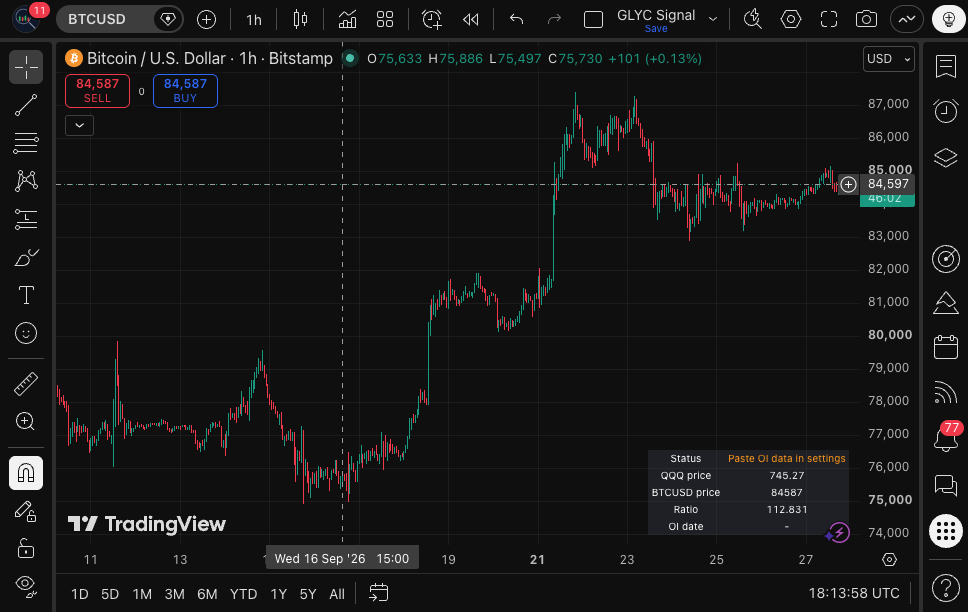968x612 pixels.
Task: Open the economic calendar panel
Action: pyautogui.click(x=945, y=347)
